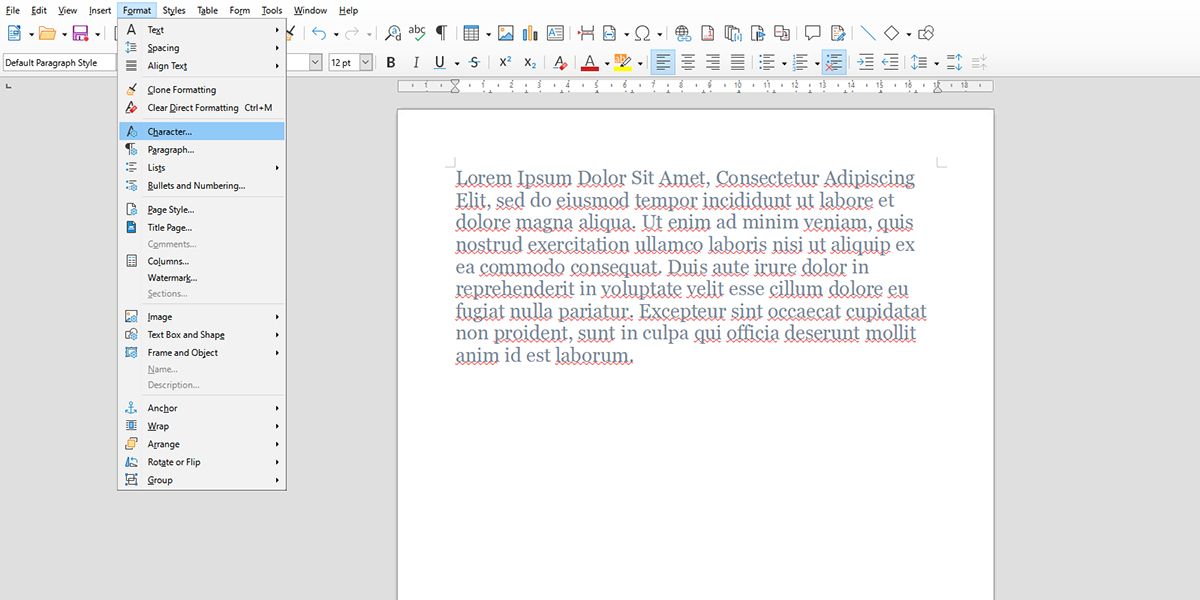Enable superscript formatting
This screenshot has width=1200, height=600.
(x=504, y=62)
